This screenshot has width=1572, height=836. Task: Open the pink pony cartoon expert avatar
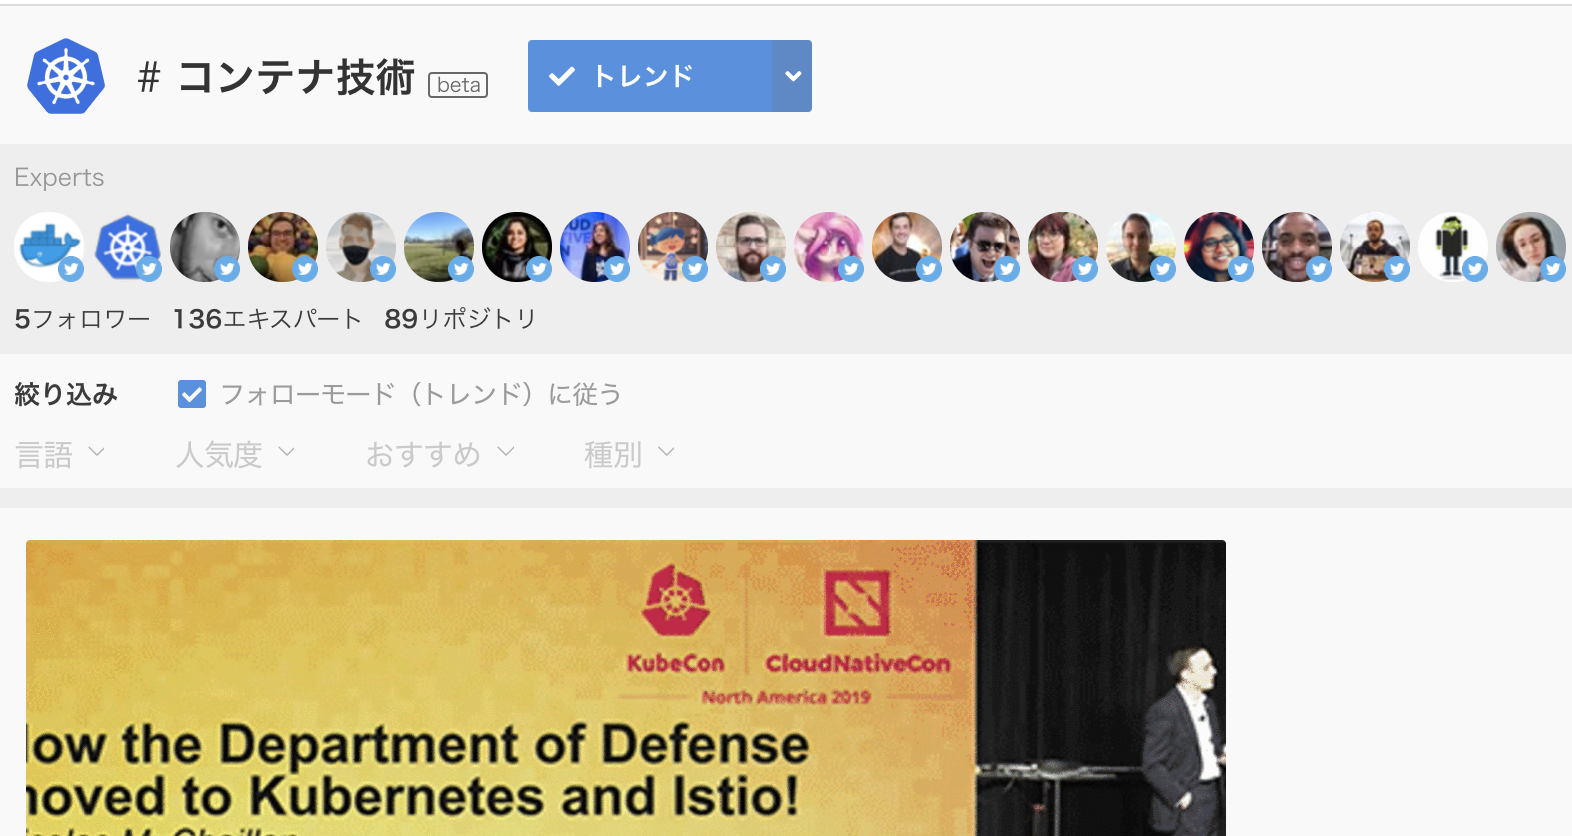click(829, 247)
